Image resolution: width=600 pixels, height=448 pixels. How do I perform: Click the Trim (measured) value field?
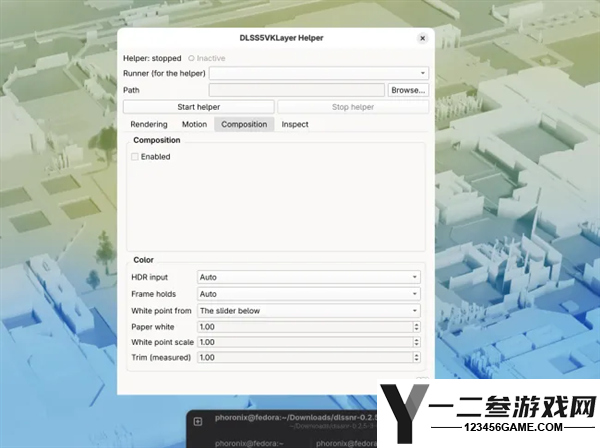(x=305, y=358)
